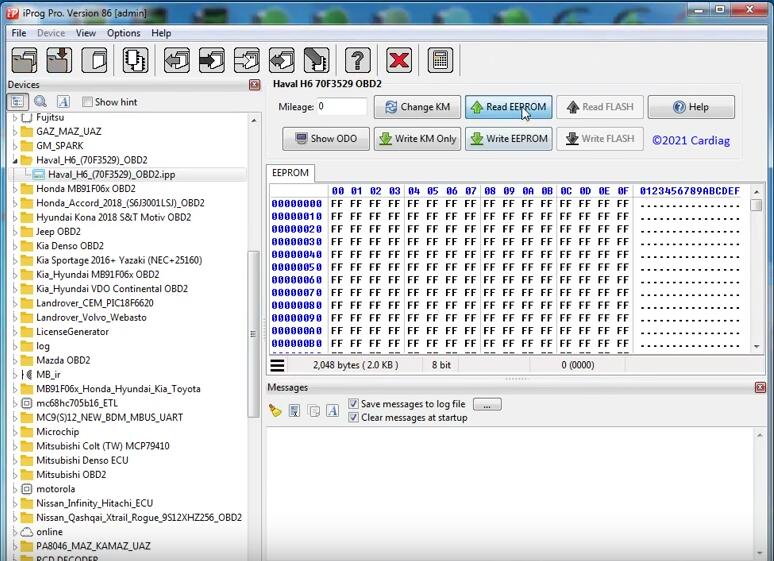Expand Microchip folder

[x=15, y=432]
